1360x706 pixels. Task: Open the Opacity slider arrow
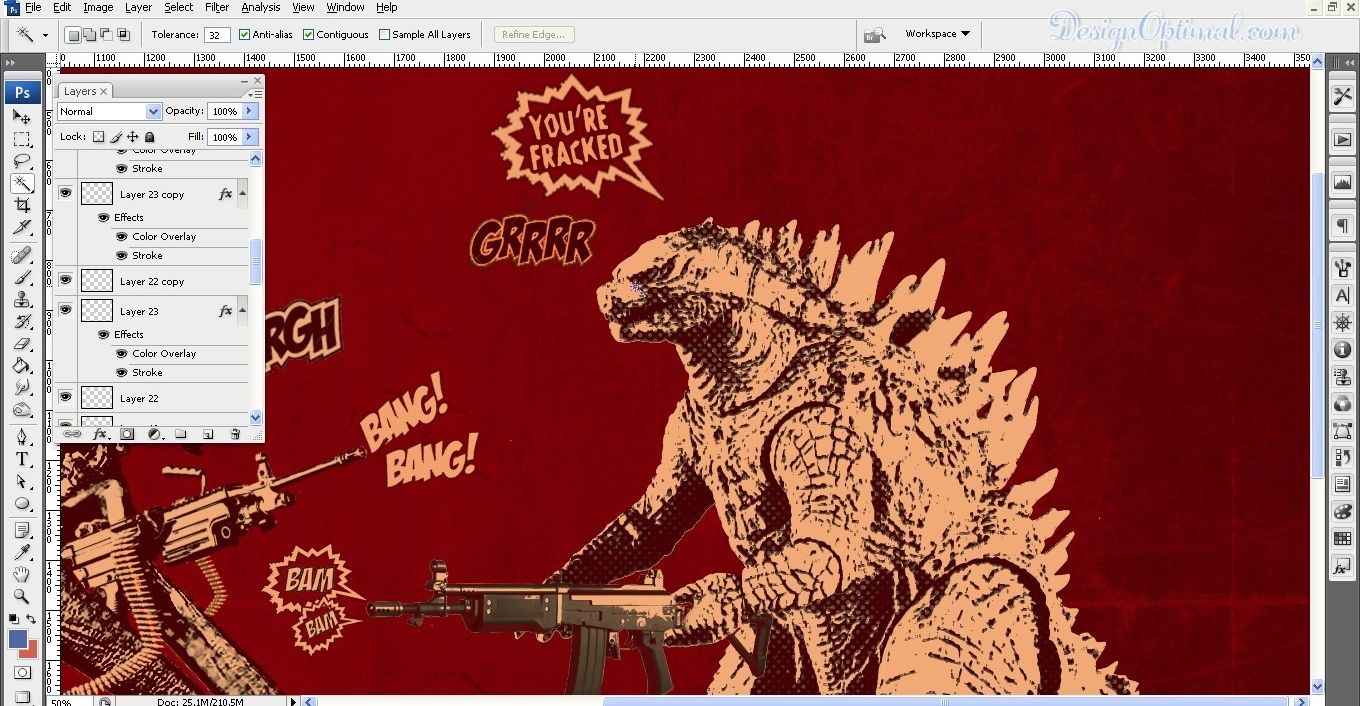point(250,111)
